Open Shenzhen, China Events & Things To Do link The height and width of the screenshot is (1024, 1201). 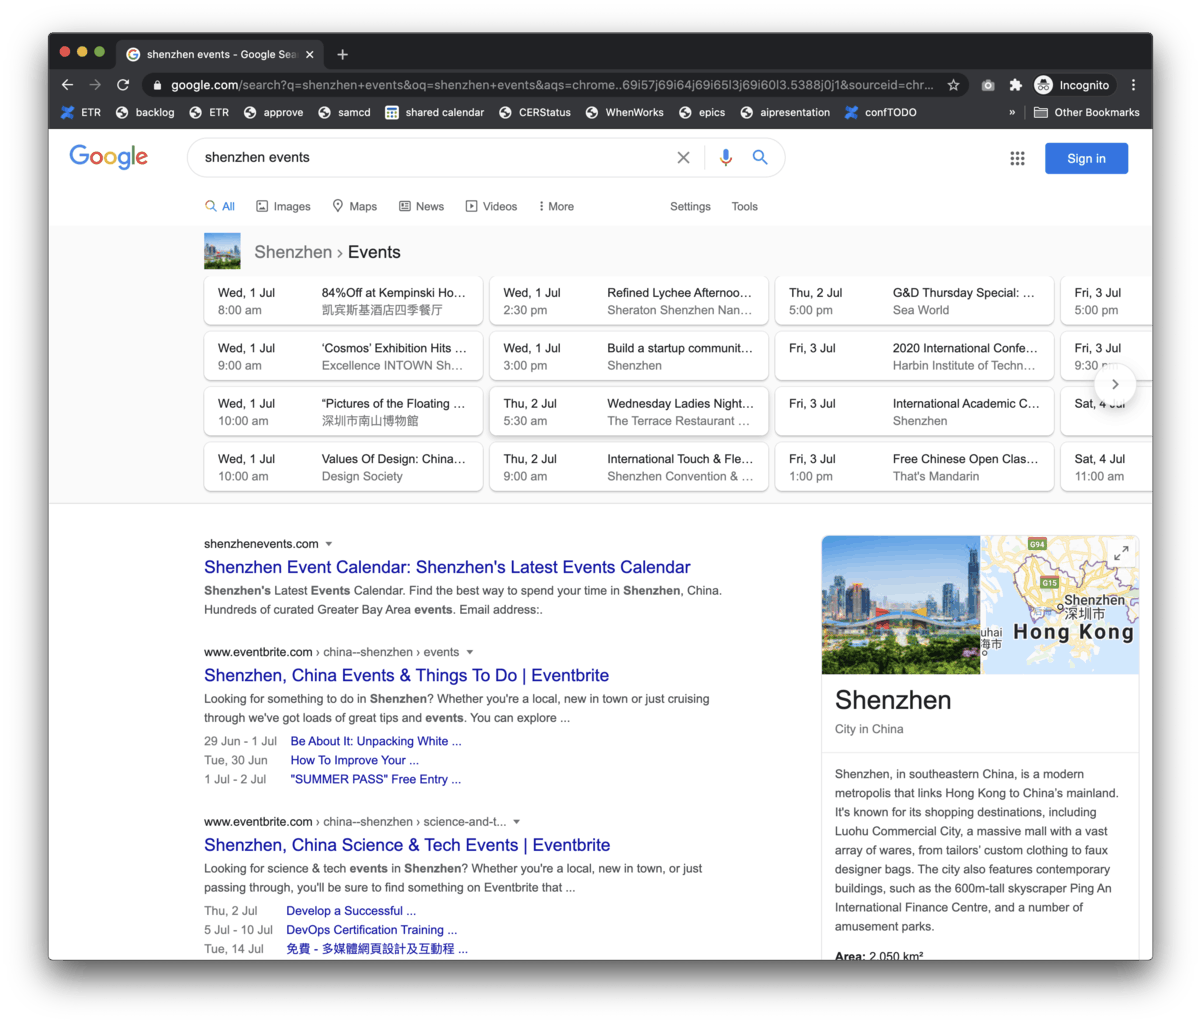[406, 675]
